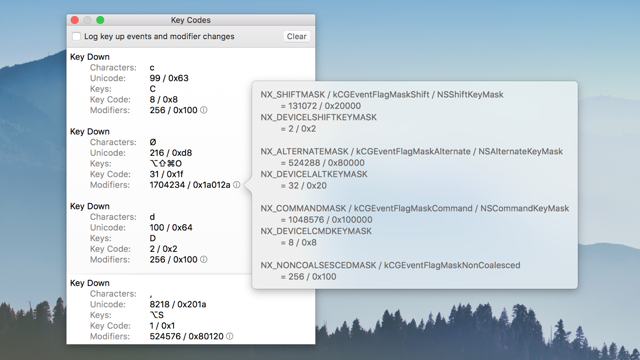The height and width of the screenshot is (360, 640).
Task: Click the Keys value ⌥⇧⌘O
Action: point(166,163)
